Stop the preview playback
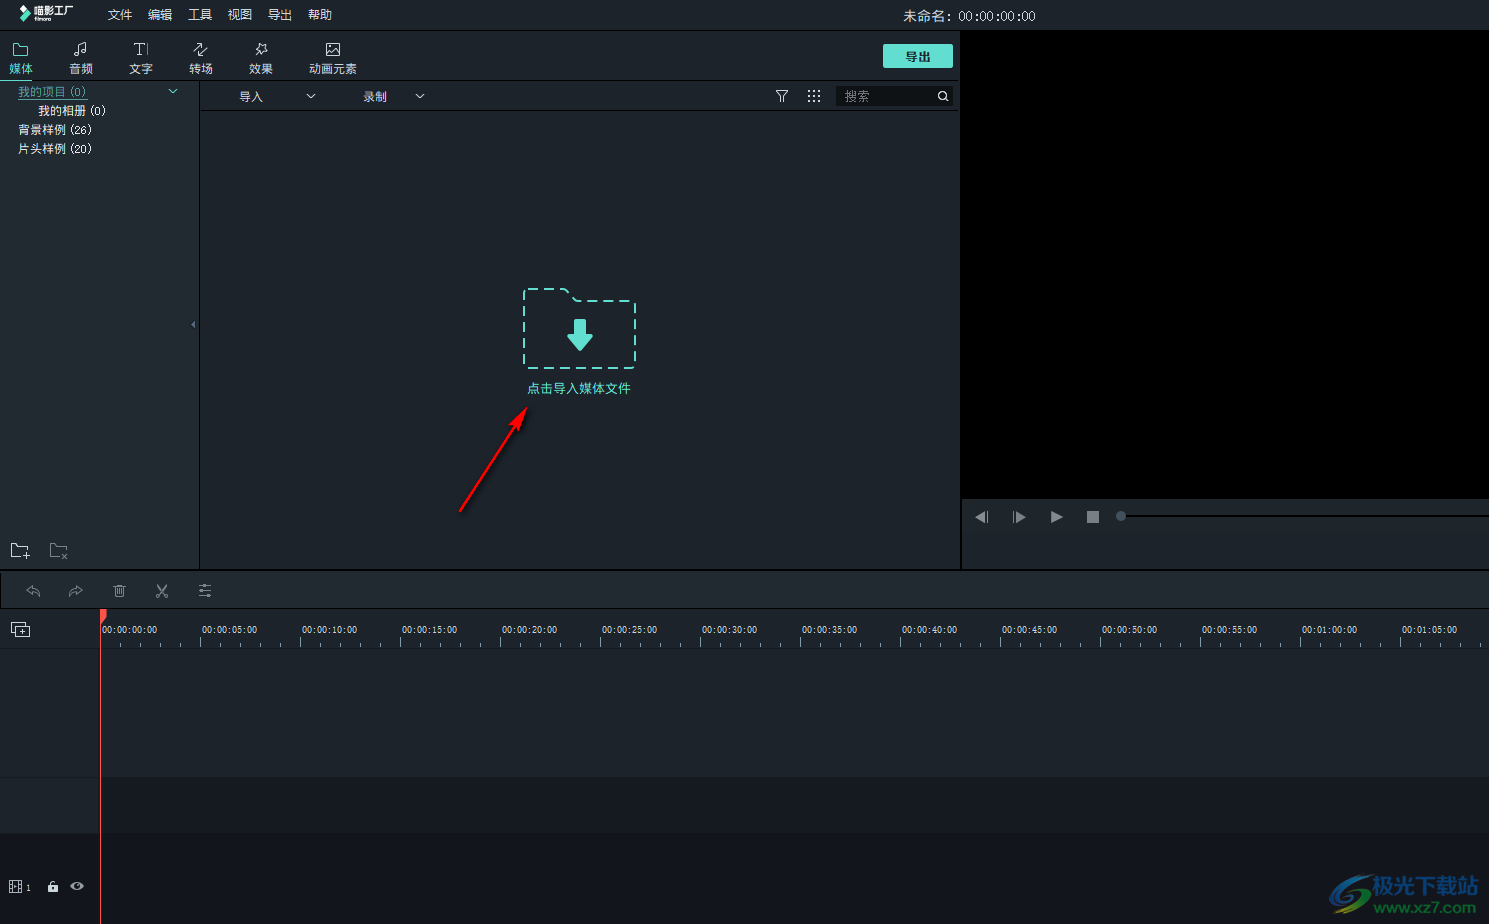 (x=1093, y=517)
